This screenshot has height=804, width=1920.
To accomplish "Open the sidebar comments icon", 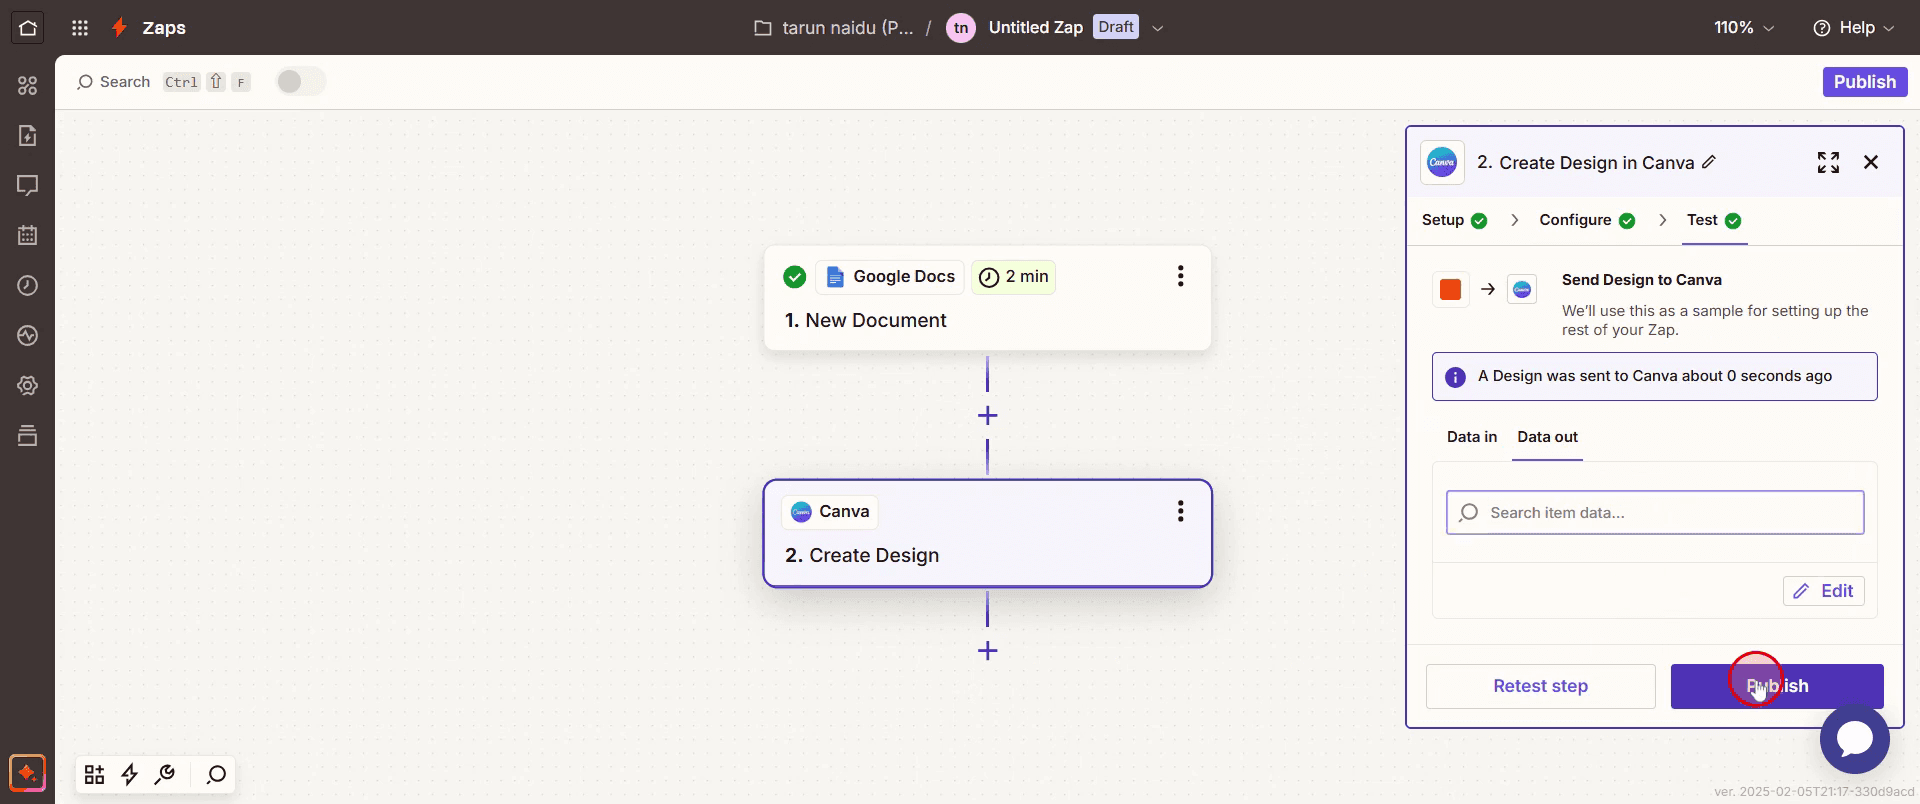I will 28,185.
